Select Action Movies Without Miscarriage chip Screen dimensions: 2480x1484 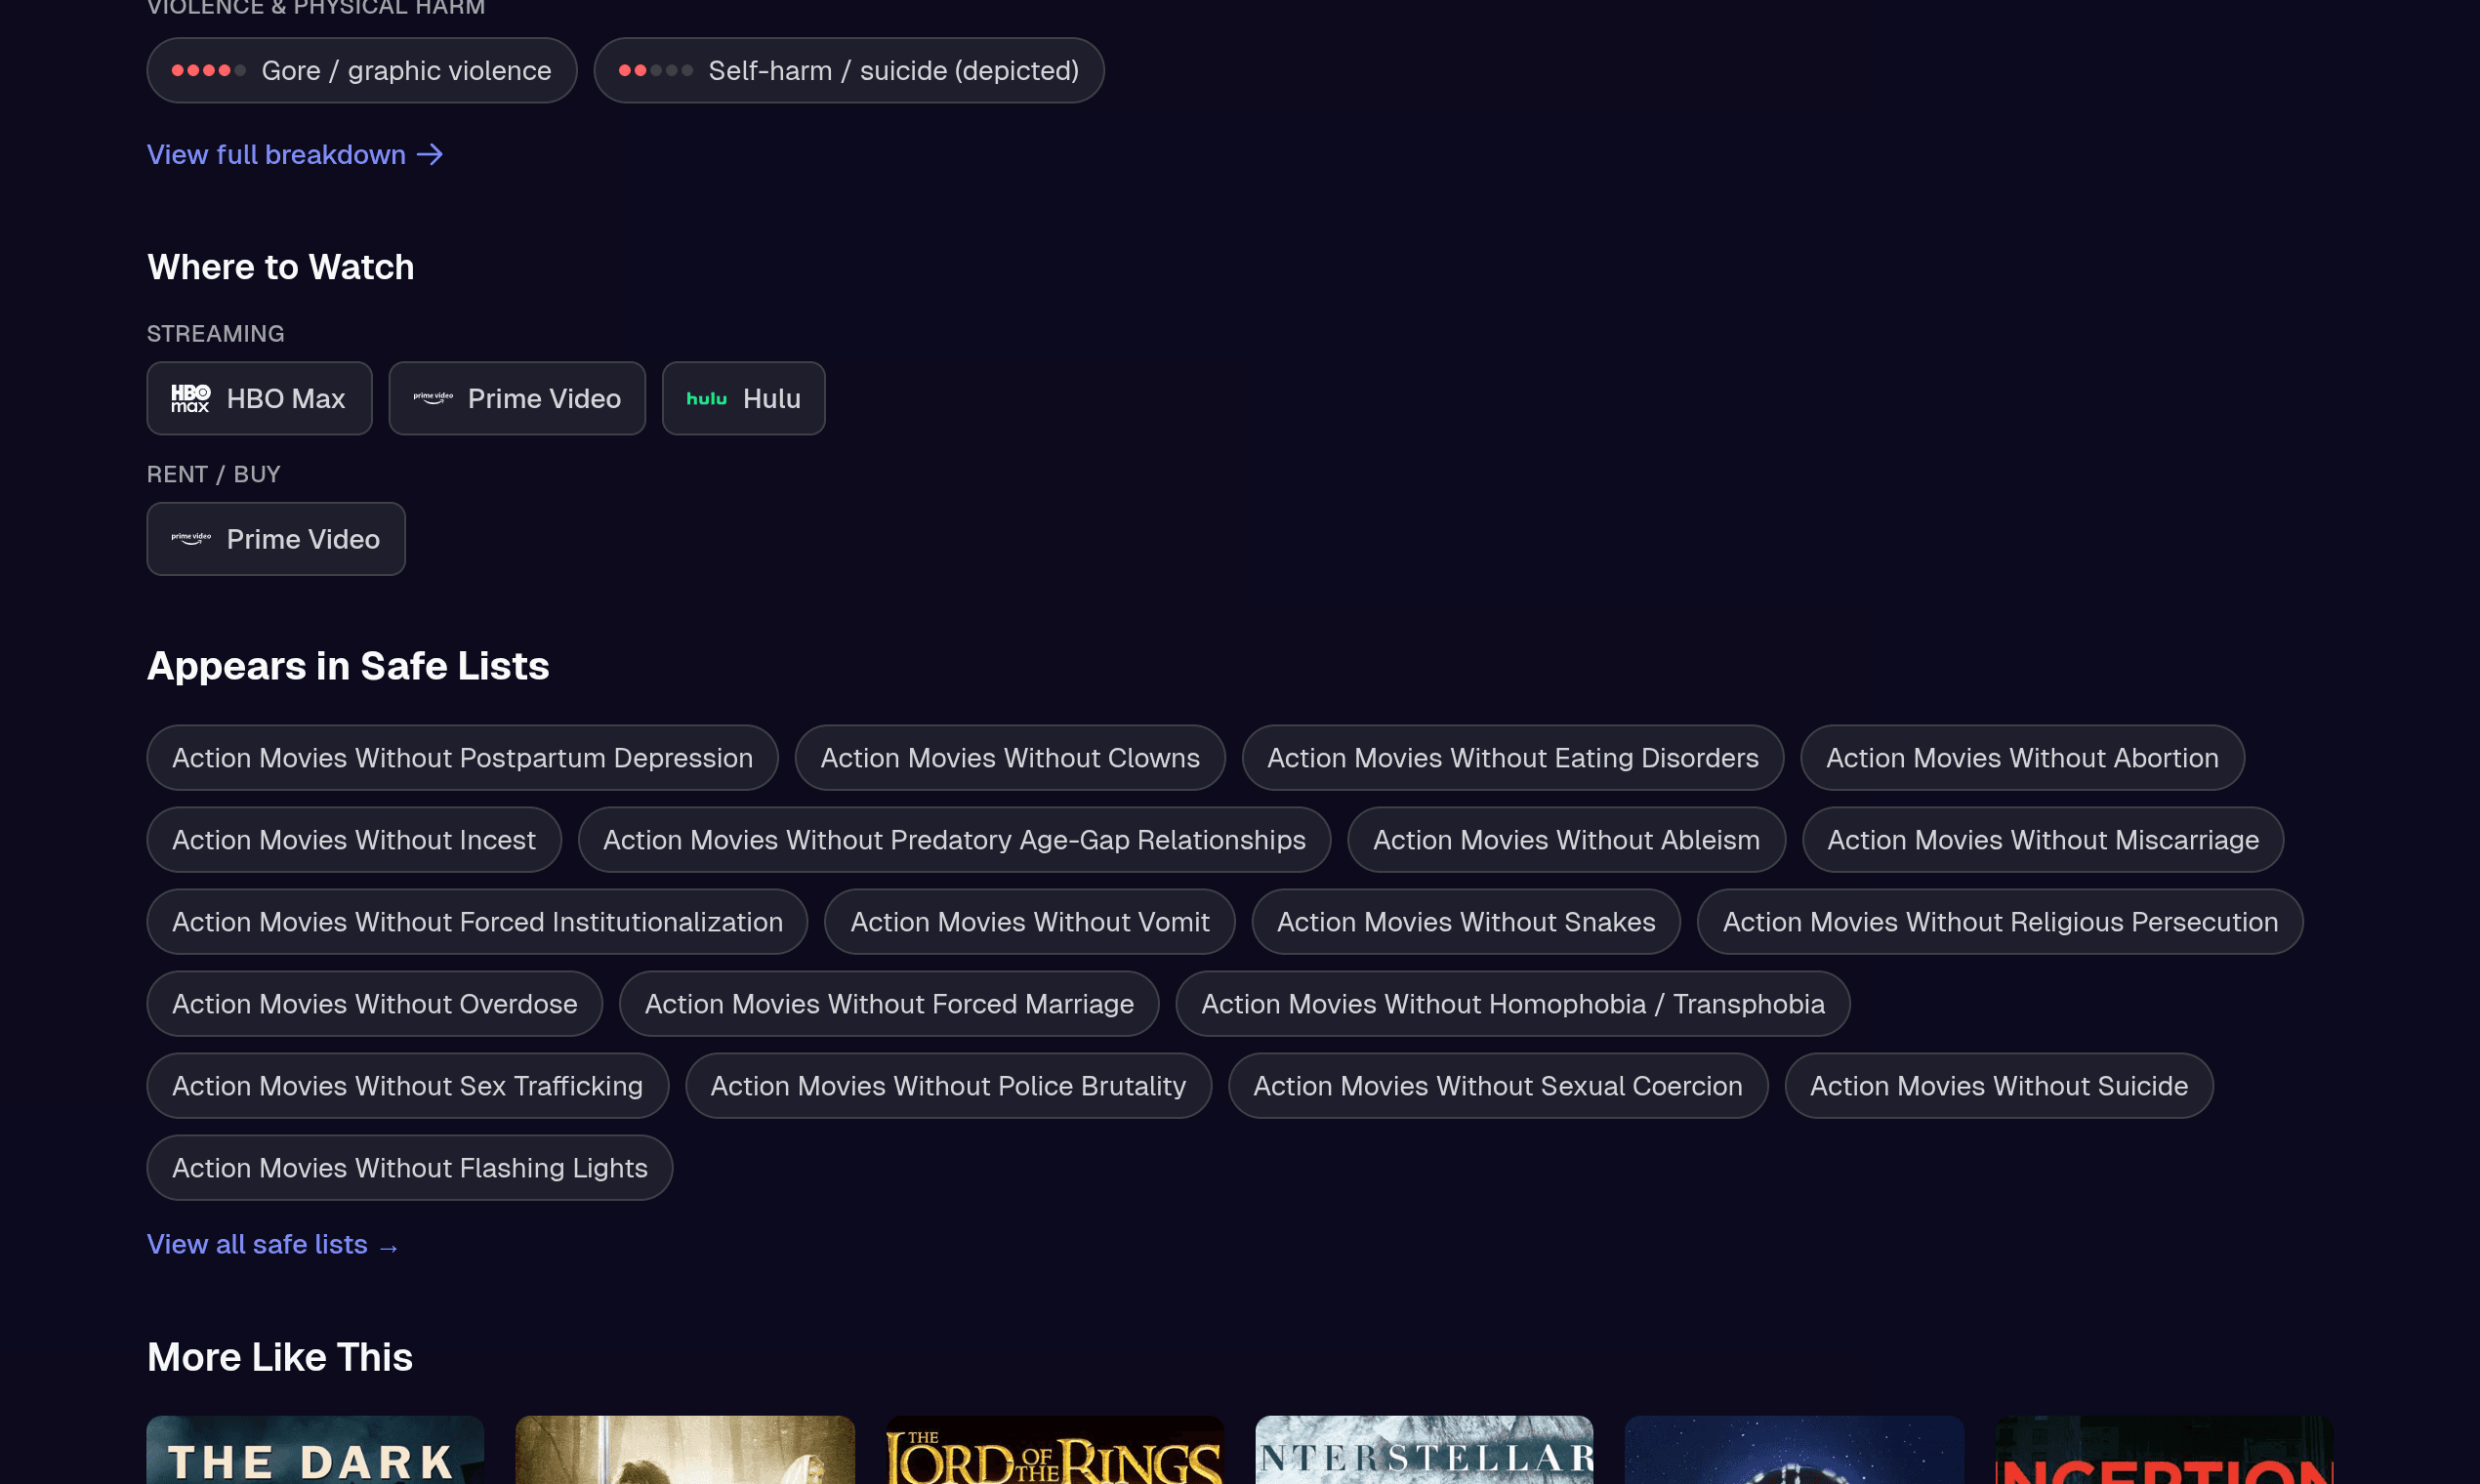(x=2042, y=840)
